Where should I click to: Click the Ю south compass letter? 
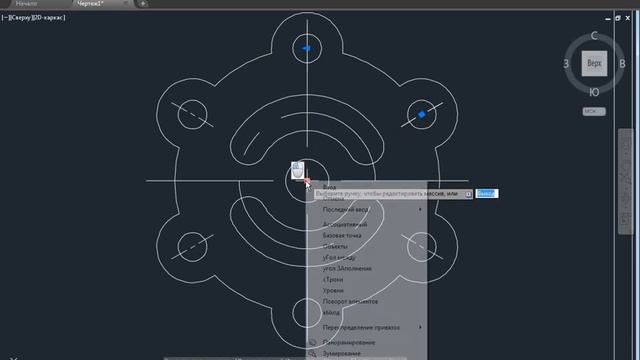tap(594, 92)
